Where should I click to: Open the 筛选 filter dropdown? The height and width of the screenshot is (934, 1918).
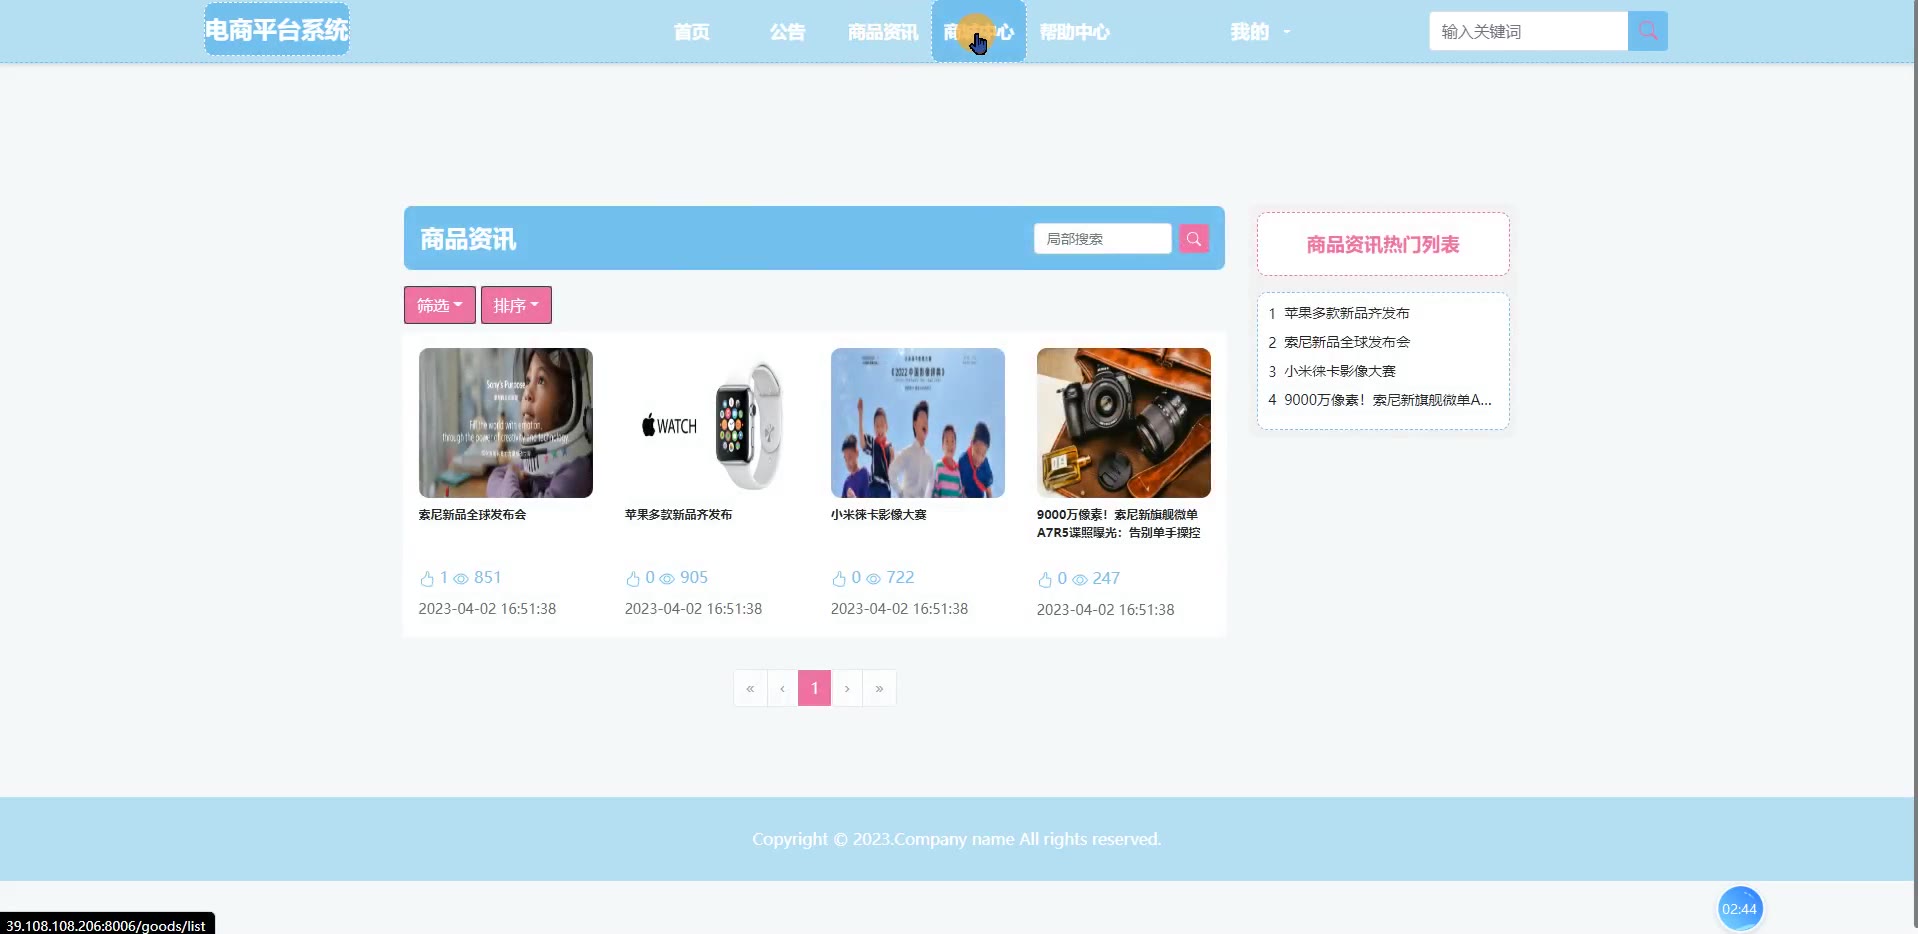click(440, 305)
